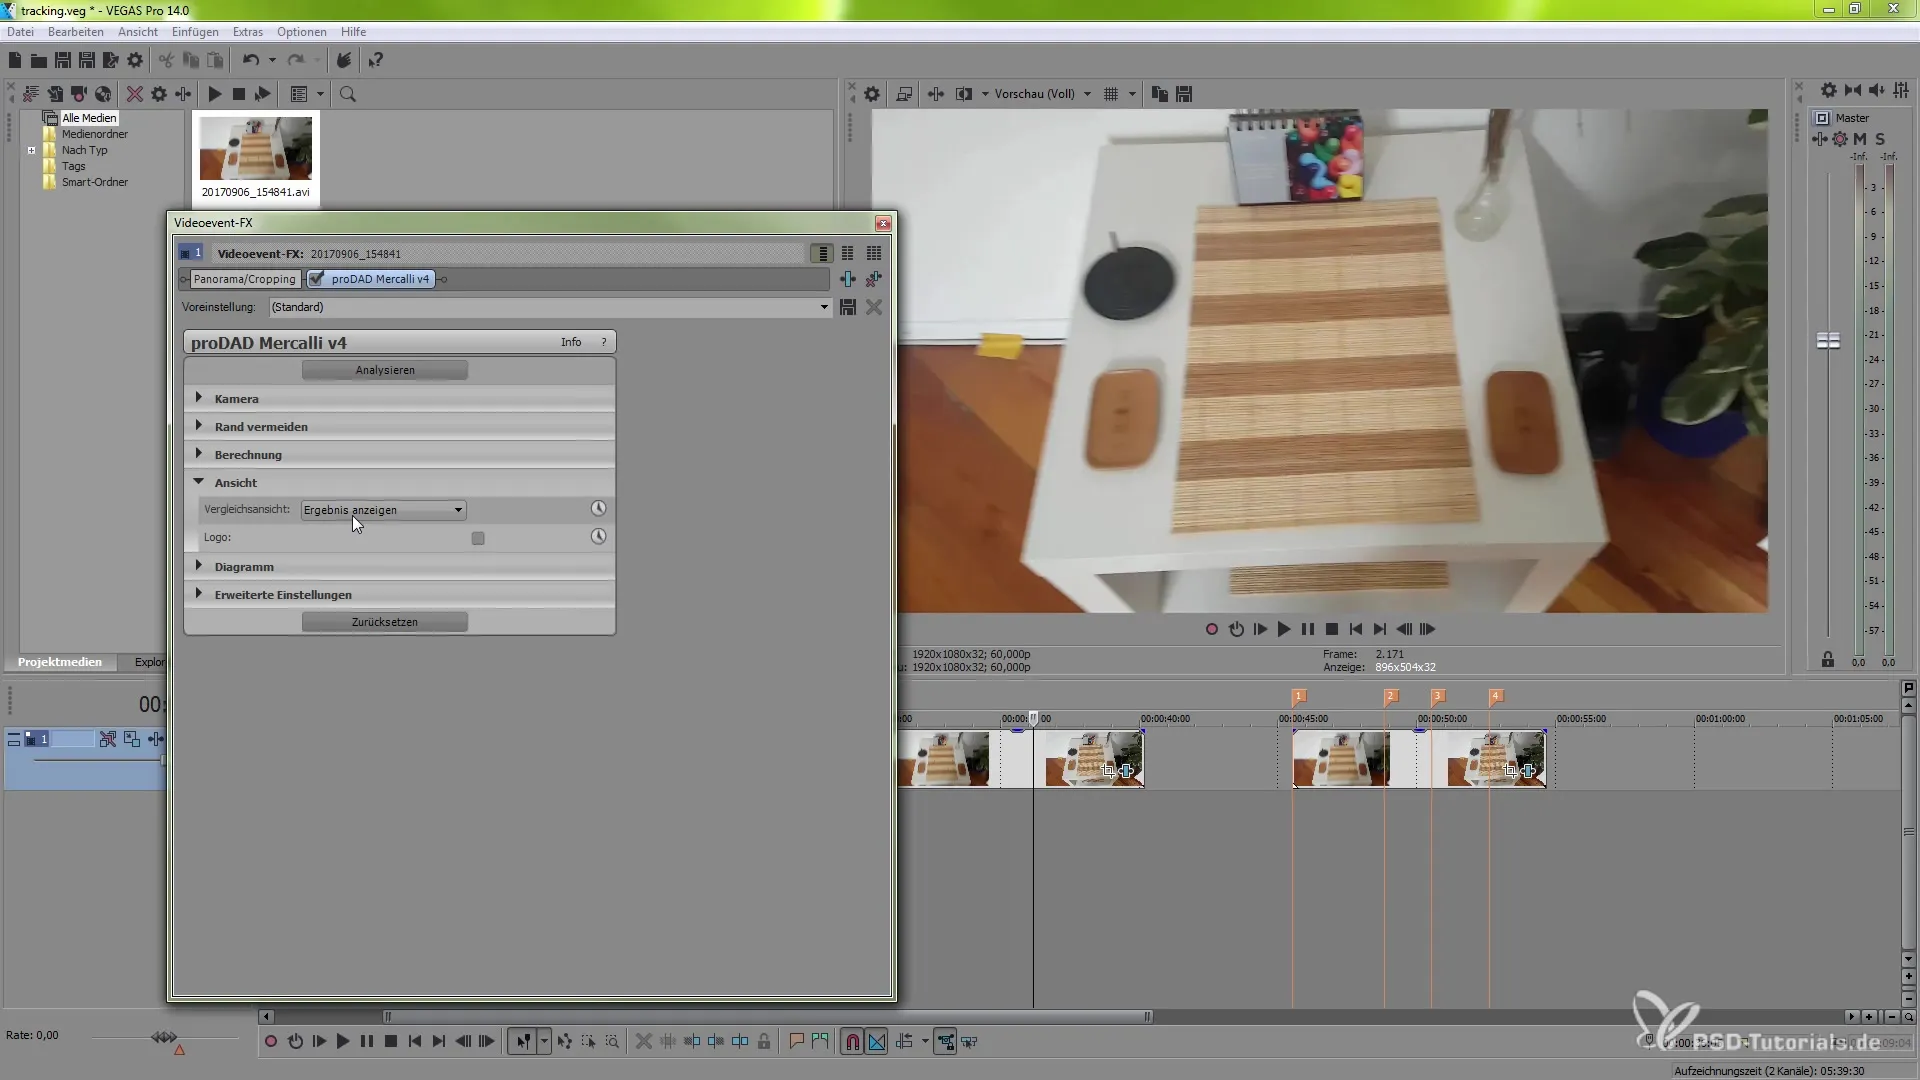The width and height of the screenshot is (1920, 1080).
Task: Open preview window properties gear icon
Action: tap(872, 94)
